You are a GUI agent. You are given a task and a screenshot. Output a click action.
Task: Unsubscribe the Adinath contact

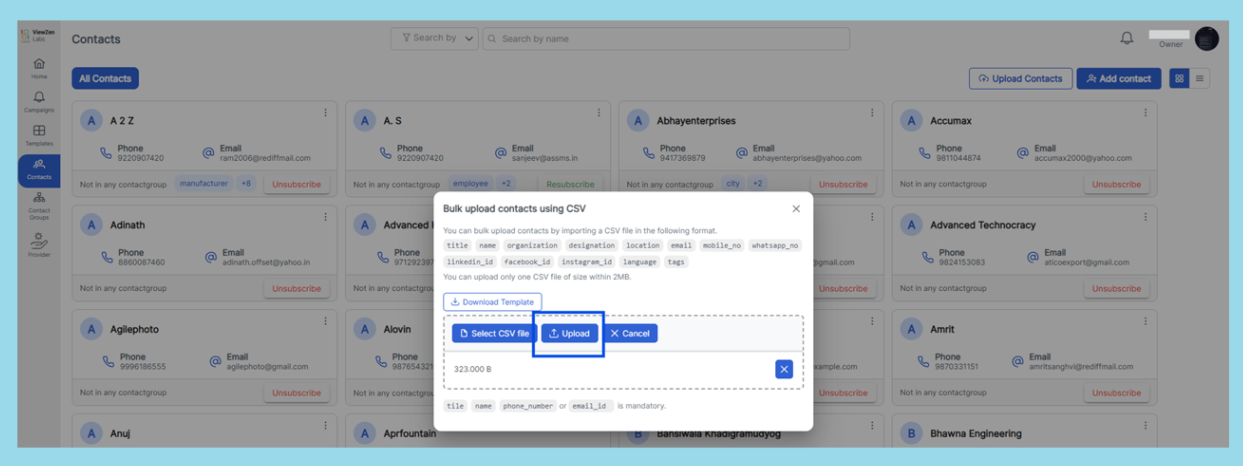click(296, 289)
